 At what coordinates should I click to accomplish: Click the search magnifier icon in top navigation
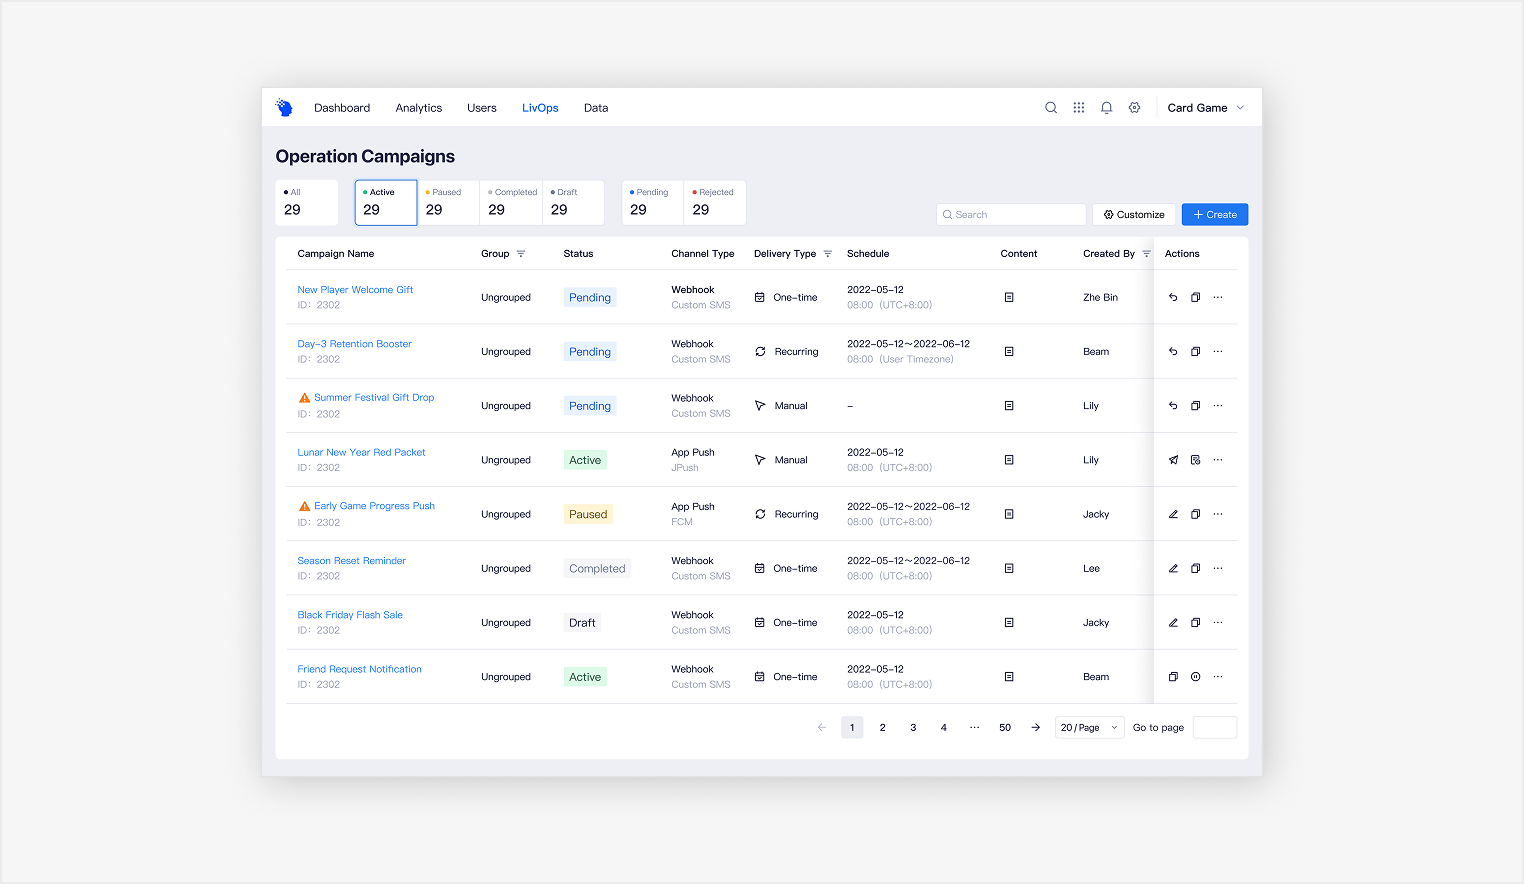point(1051,108)
